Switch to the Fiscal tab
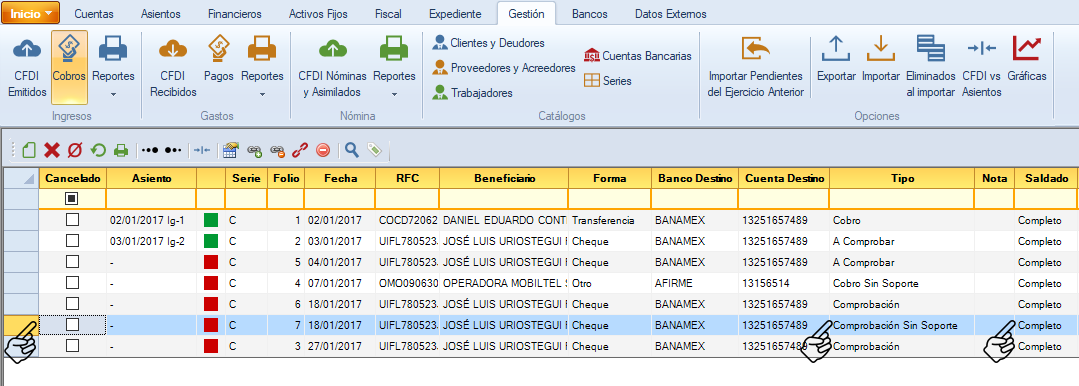Screen dimensions: 1079x386 coord(389,14)
